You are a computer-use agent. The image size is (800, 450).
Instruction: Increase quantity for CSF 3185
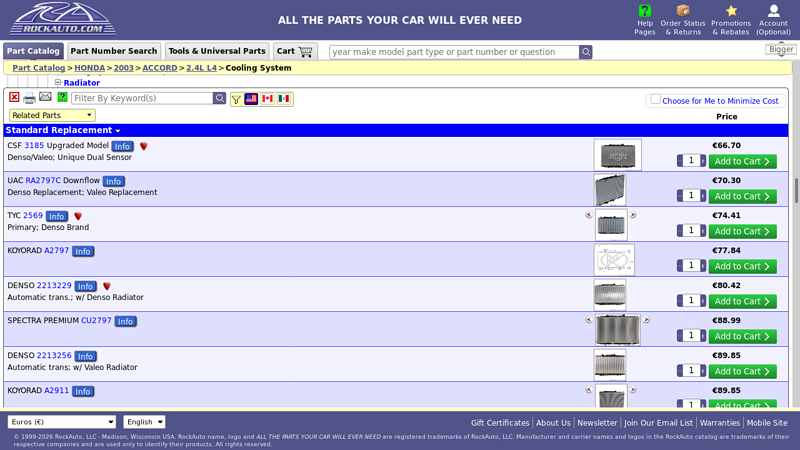[x=703, y=161]
